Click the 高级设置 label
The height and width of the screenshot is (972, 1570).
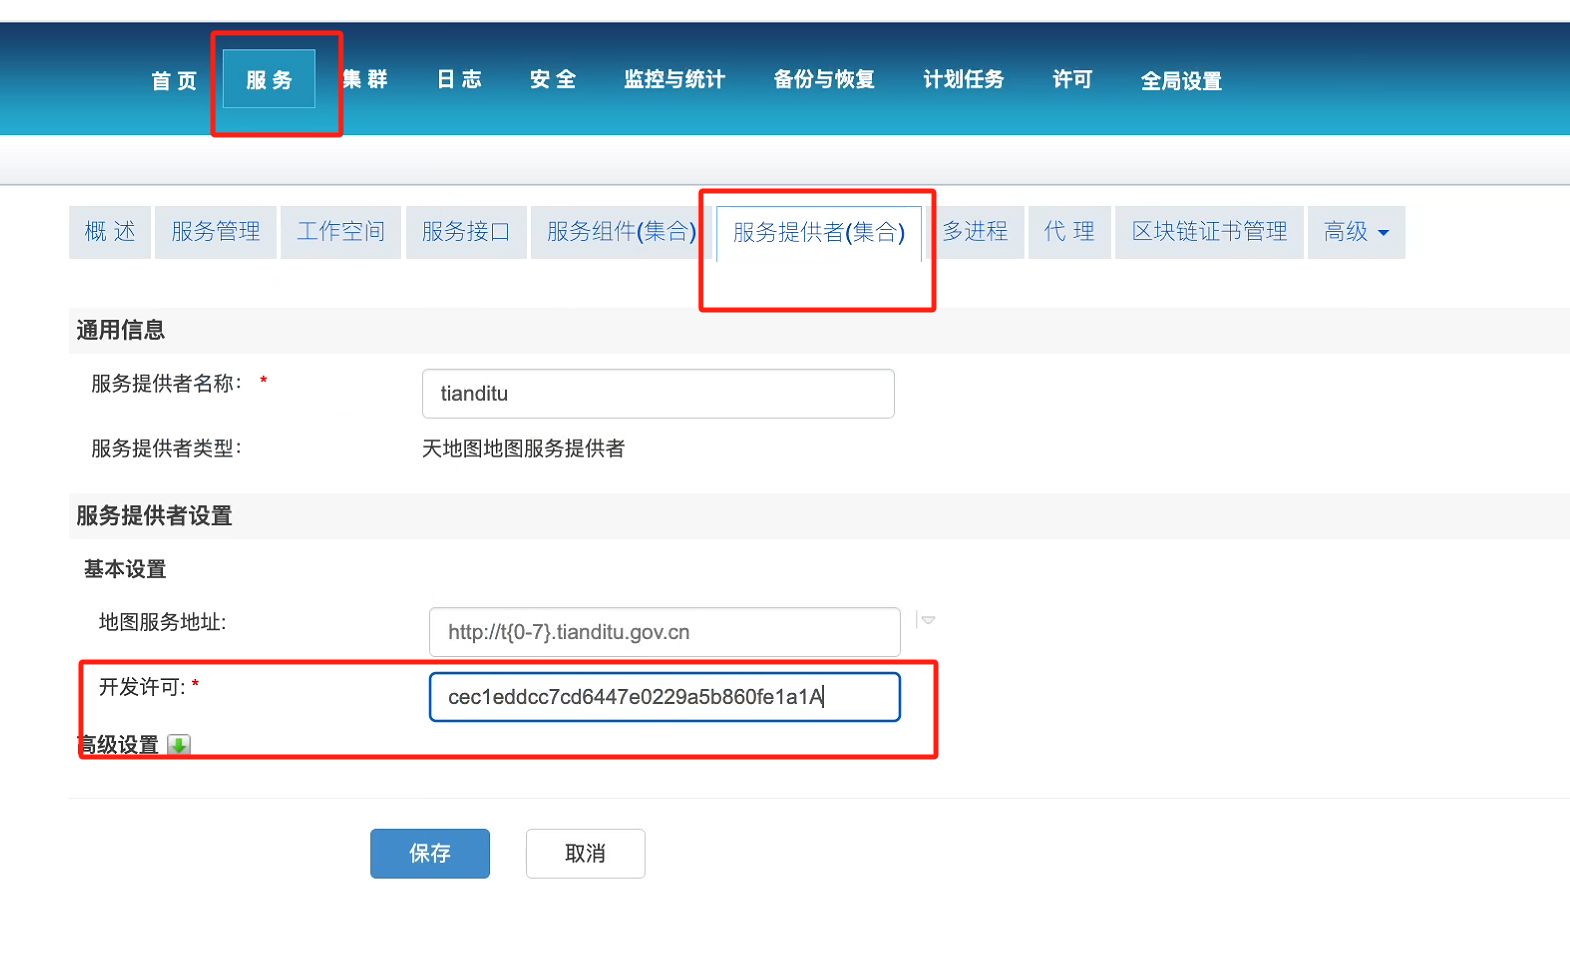pos(118,745)
